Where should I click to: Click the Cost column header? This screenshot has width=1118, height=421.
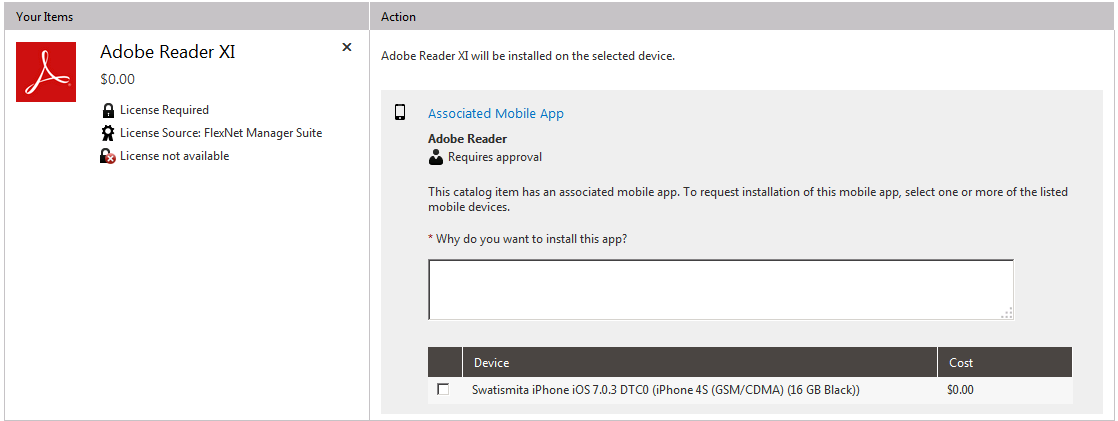click(x=960, y=362)
